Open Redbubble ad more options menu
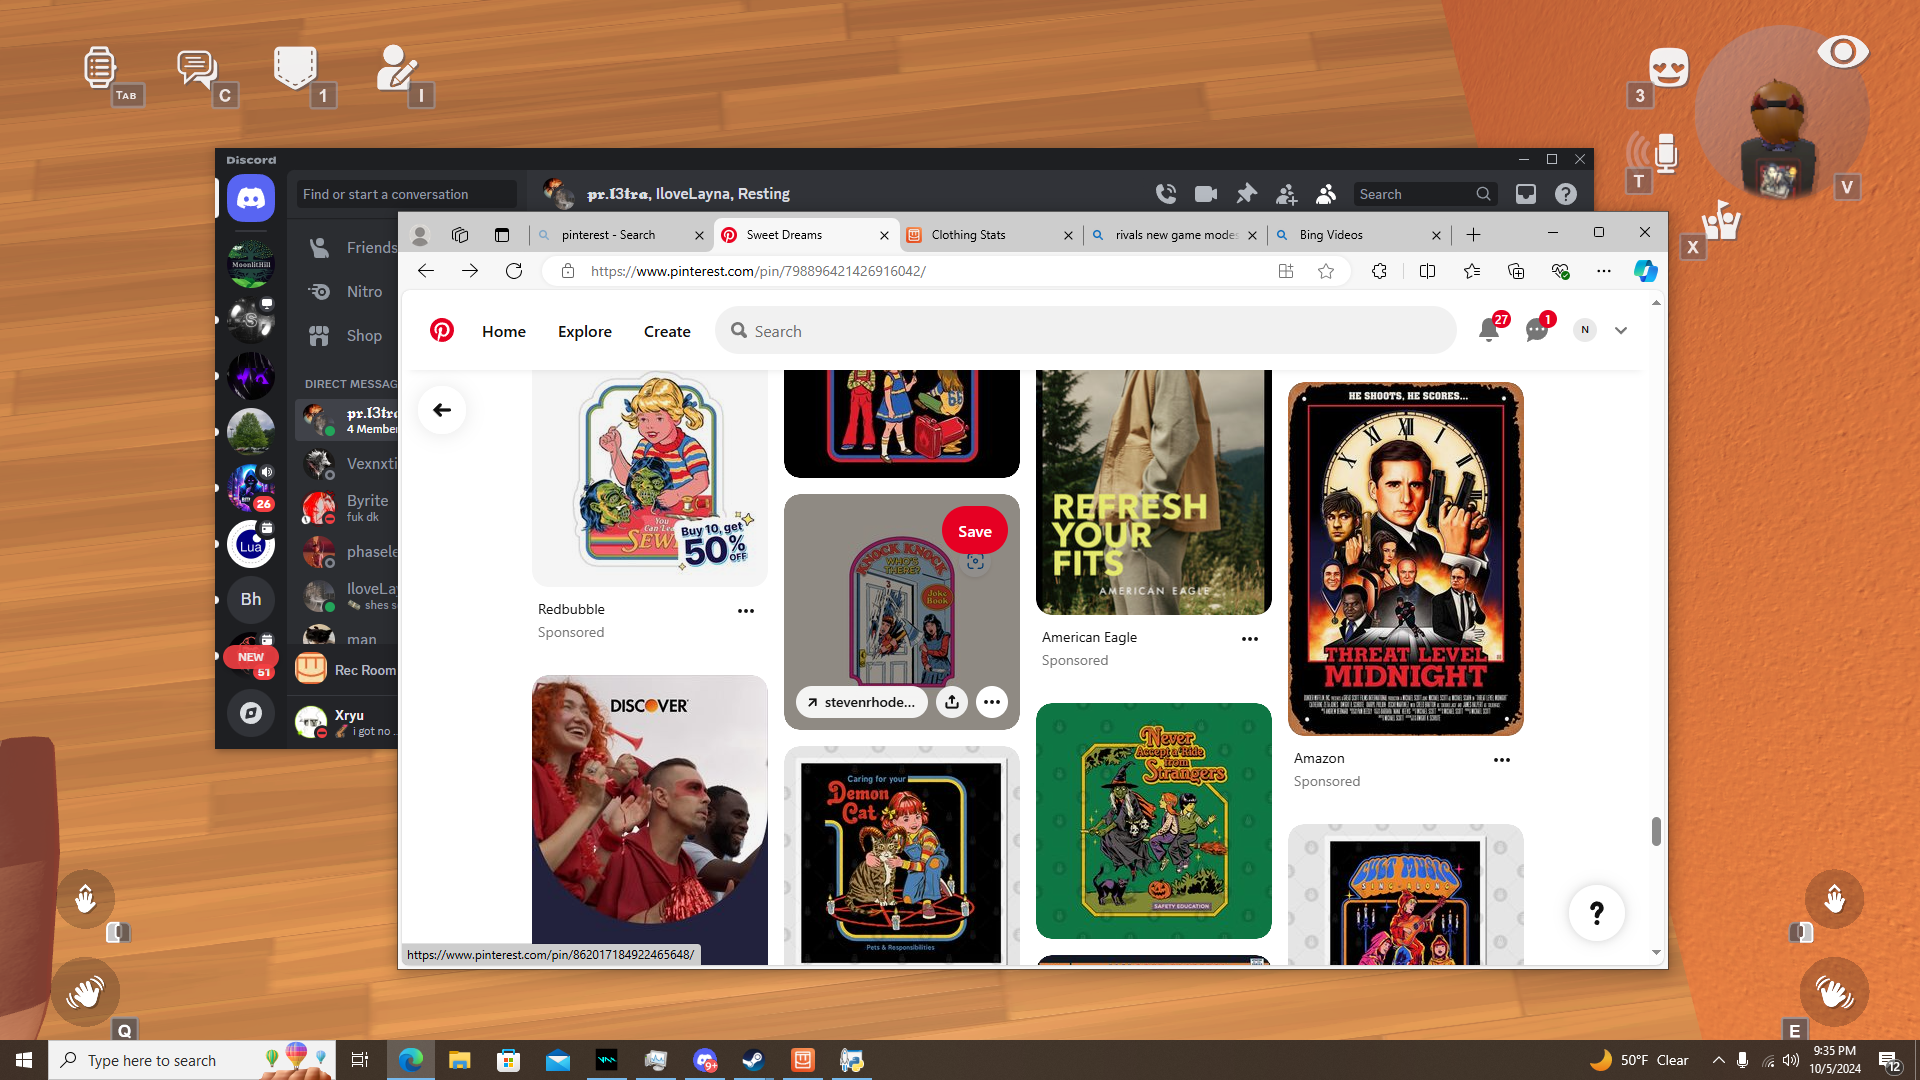 click(x=746, y=610)
